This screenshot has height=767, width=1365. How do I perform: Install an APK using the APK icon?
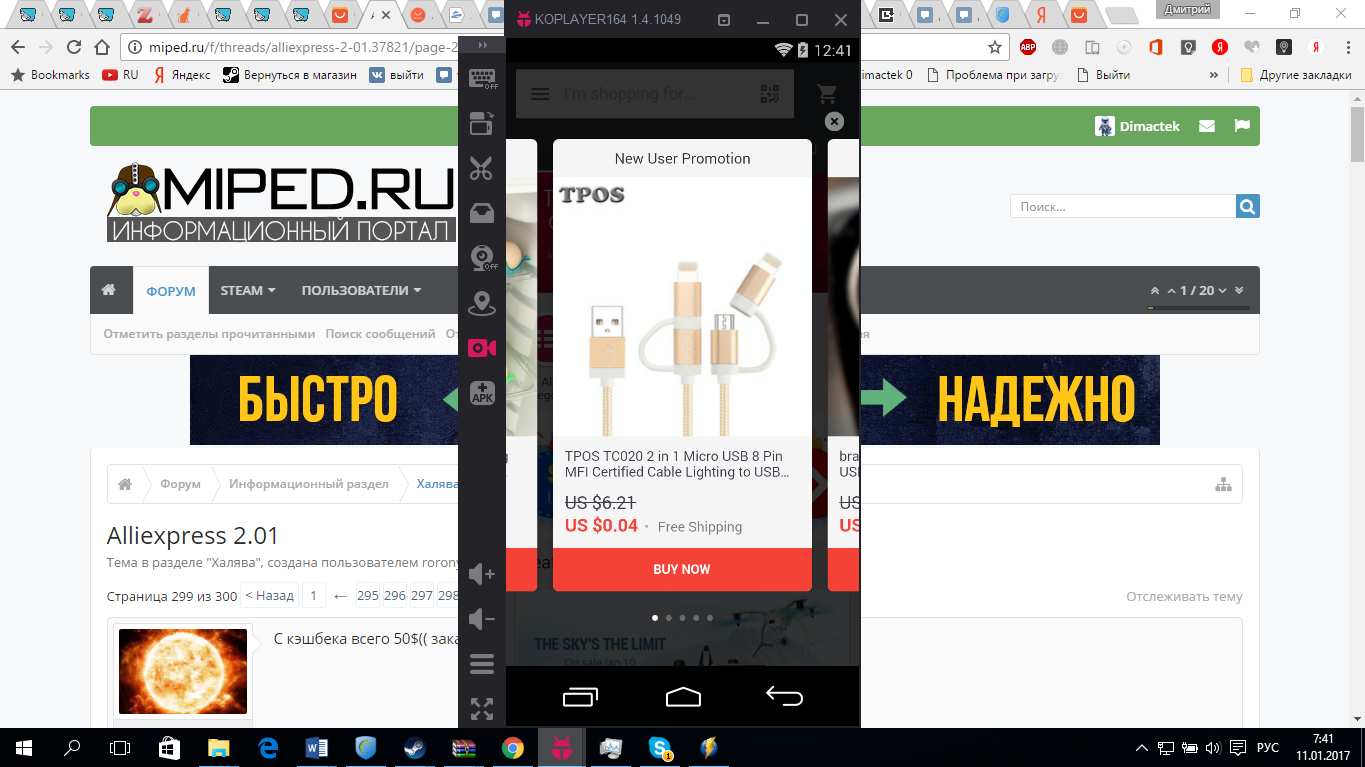[x=482, y=392]
